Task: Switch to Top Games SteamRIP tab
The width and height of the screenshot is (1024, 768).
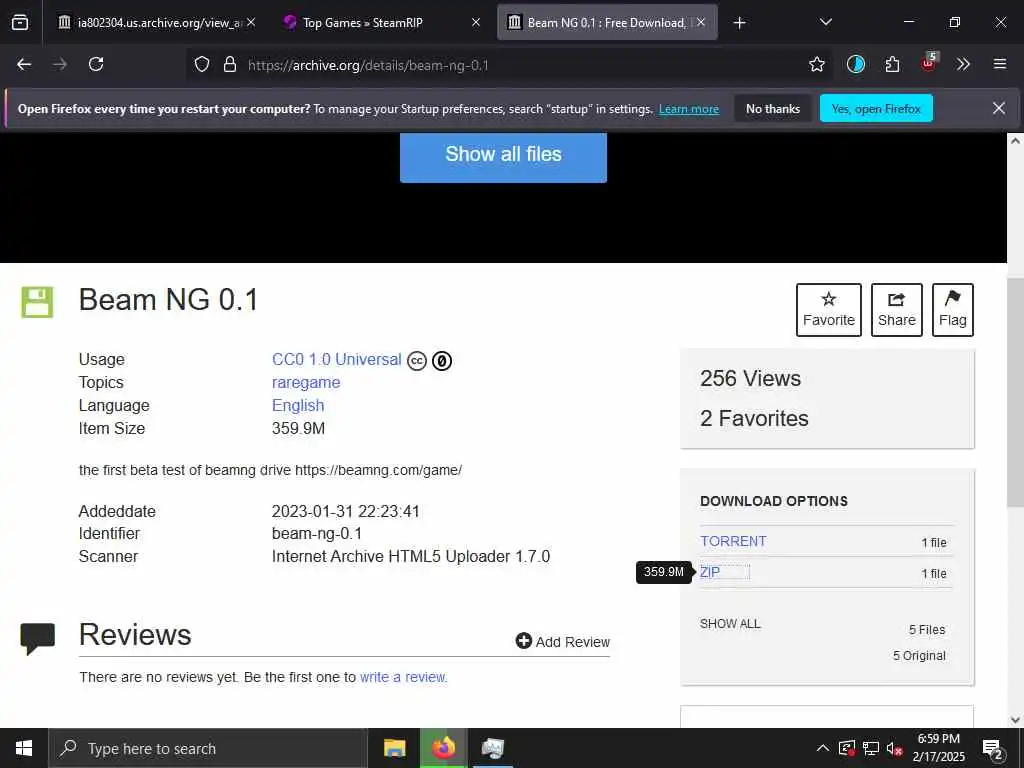Action: [379, 23]
